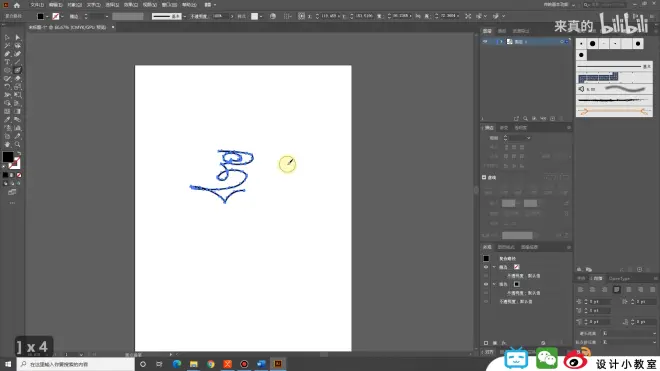Close the document tab
Viewport: 660px width, 371px height.
coord(113,27)
